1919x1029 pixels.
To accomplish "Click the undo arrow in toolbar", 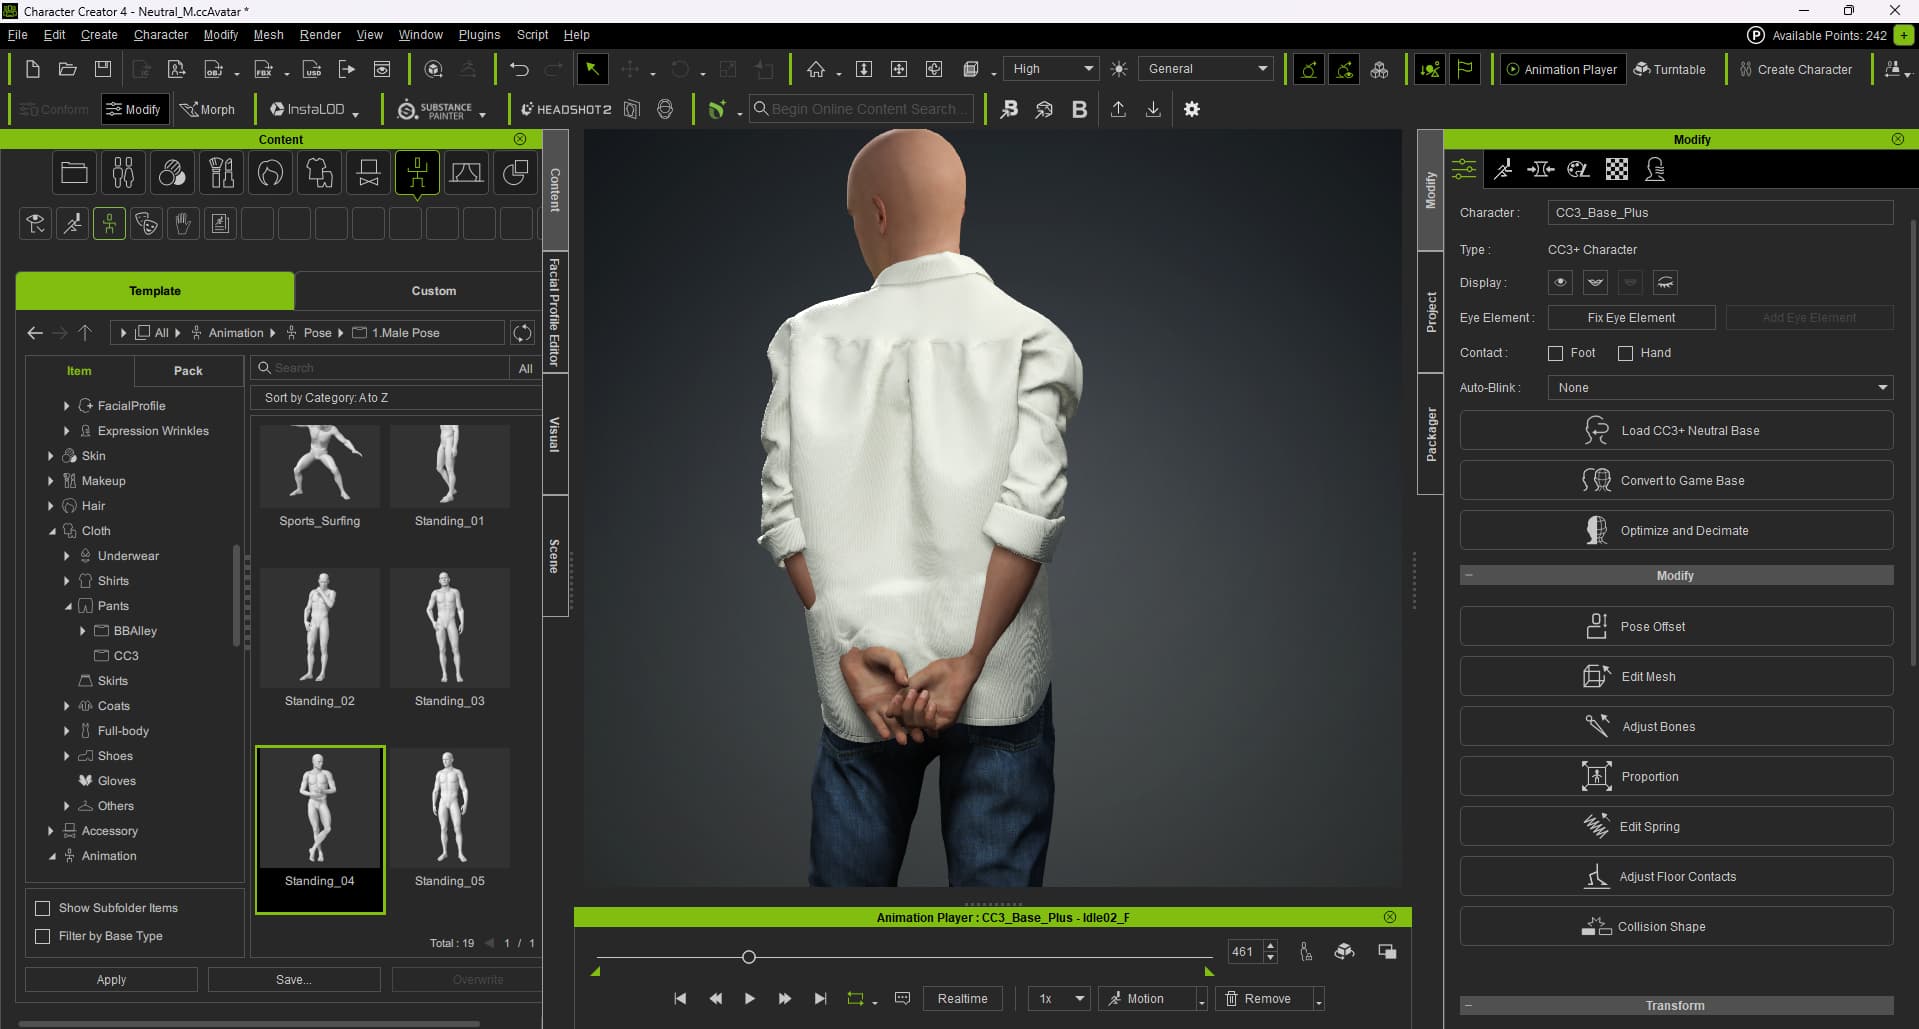I will pos(518,69).
